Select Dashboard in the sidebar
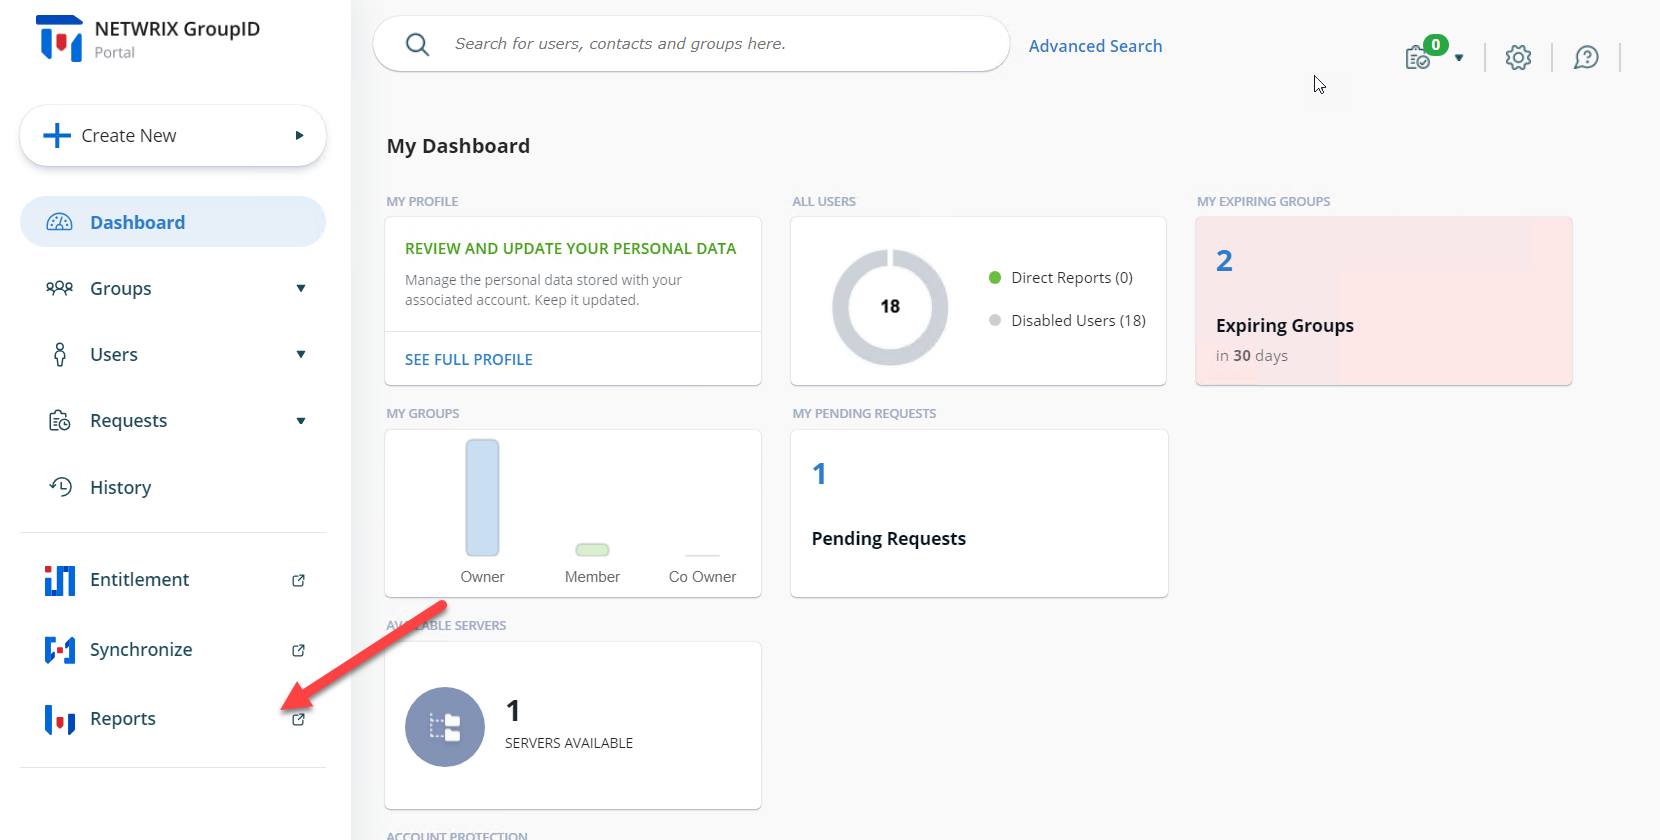The width and height of the screenshot is (1660, 840). 173,222
